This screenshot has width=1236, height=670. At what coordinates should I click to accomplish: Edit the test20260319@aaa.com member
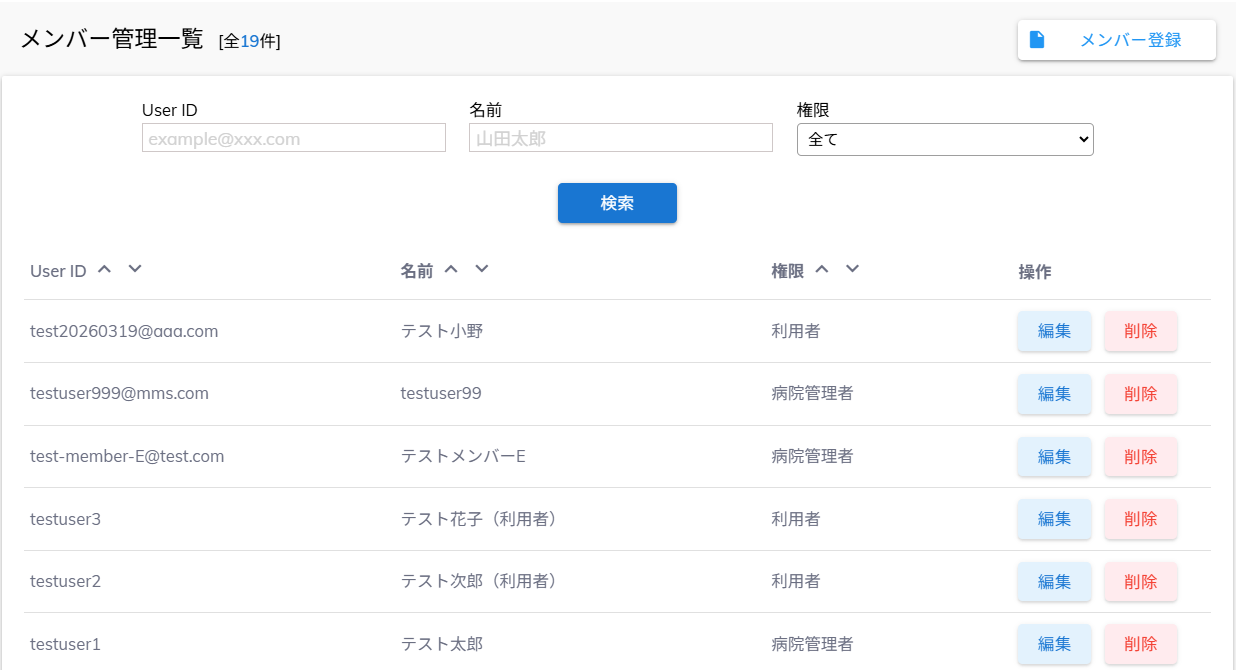pyautogui.click(x=1054, y=331)
